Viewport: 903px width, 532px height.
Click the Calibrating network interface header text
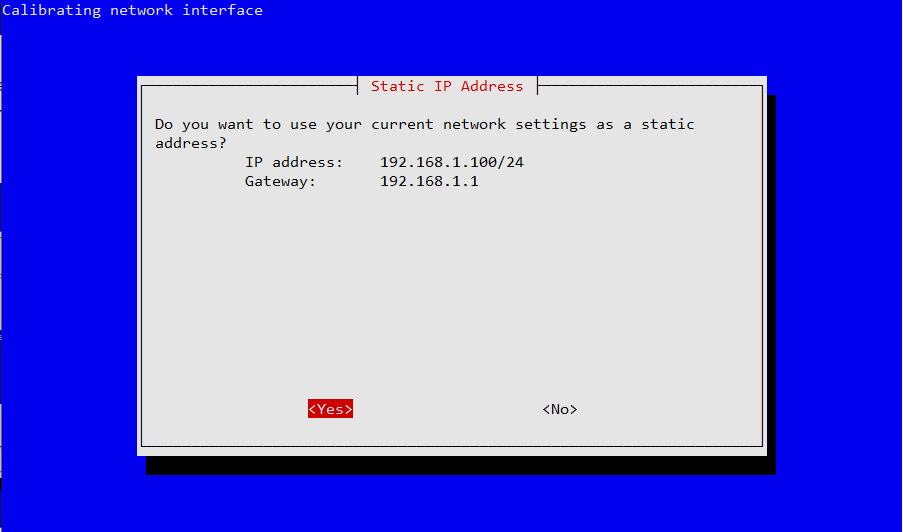[133, 11]
